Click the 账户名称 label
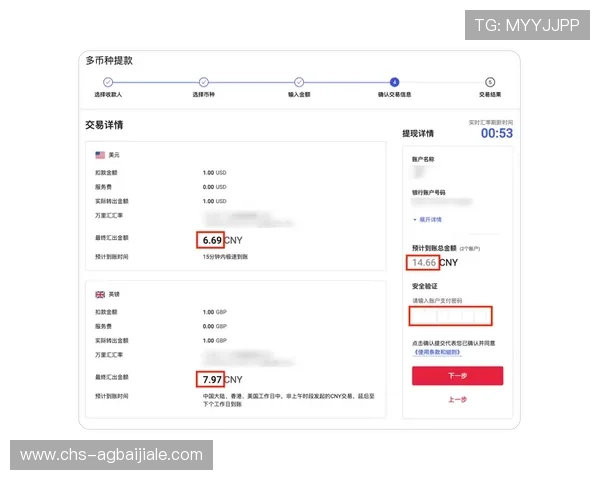This screenshot has height=480, width=600. 423,159
